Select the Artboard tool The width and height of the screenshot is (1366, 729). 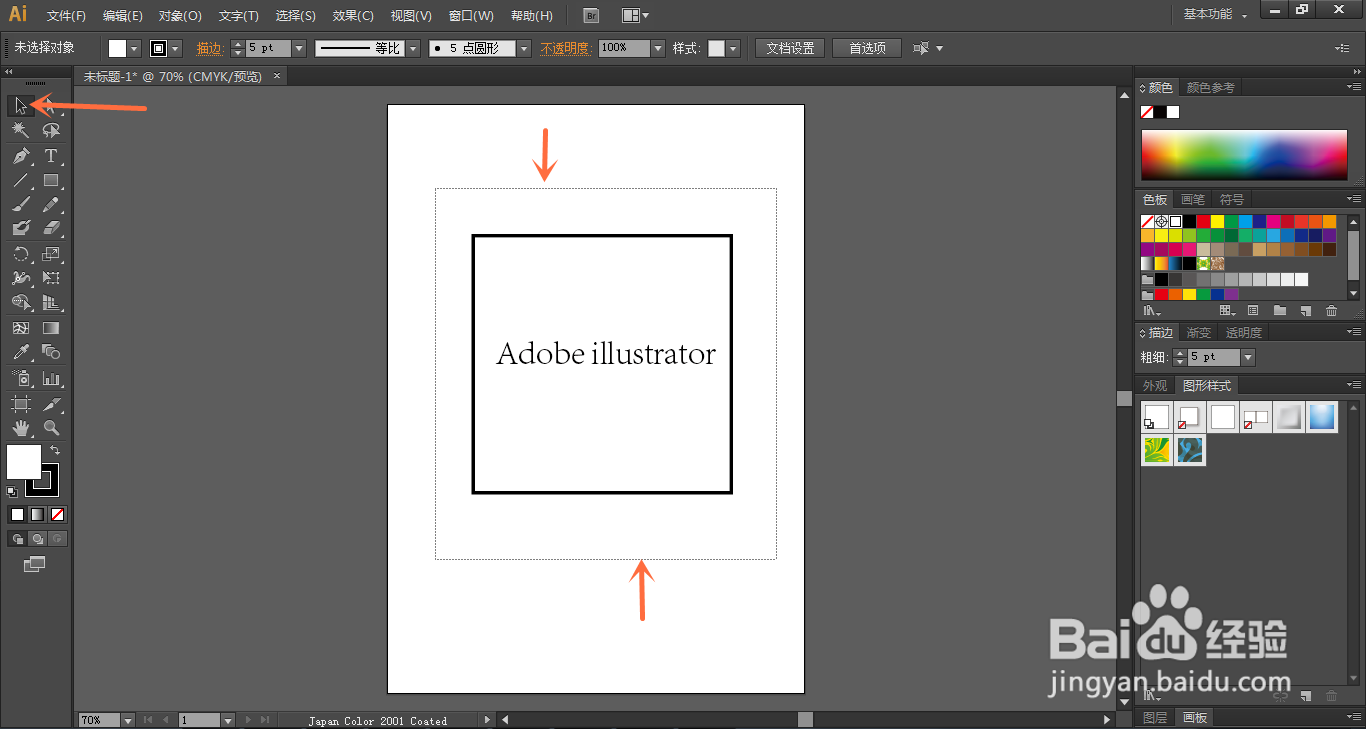(x=21, y=404)
